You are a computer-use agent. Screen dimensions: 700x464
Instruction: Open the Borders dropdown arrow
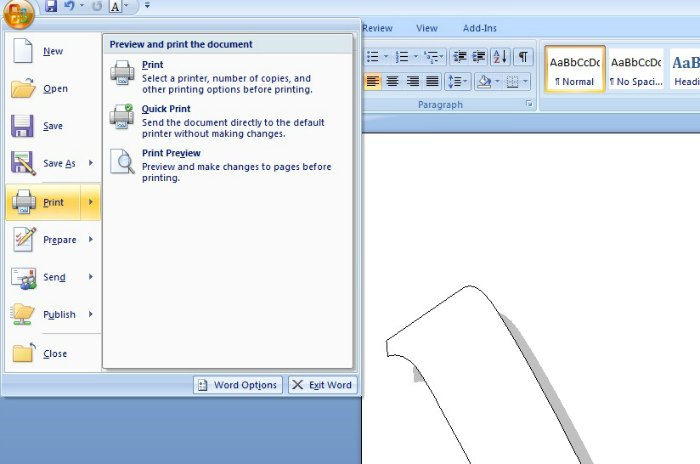click(525, 81)
